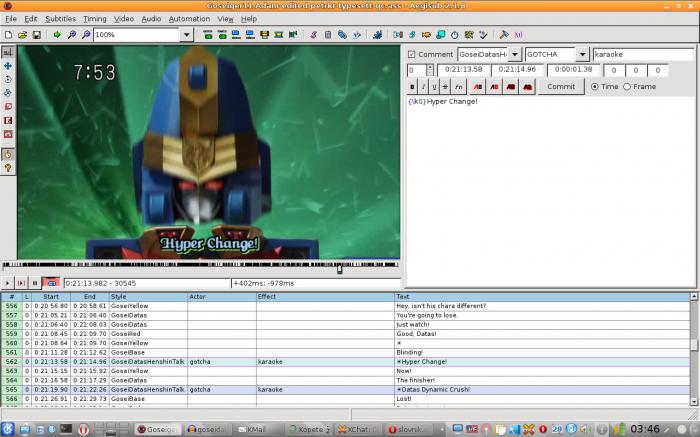
Task: Open the zoom 100% dropdown arrow
Action: click(x=187, y=34)
